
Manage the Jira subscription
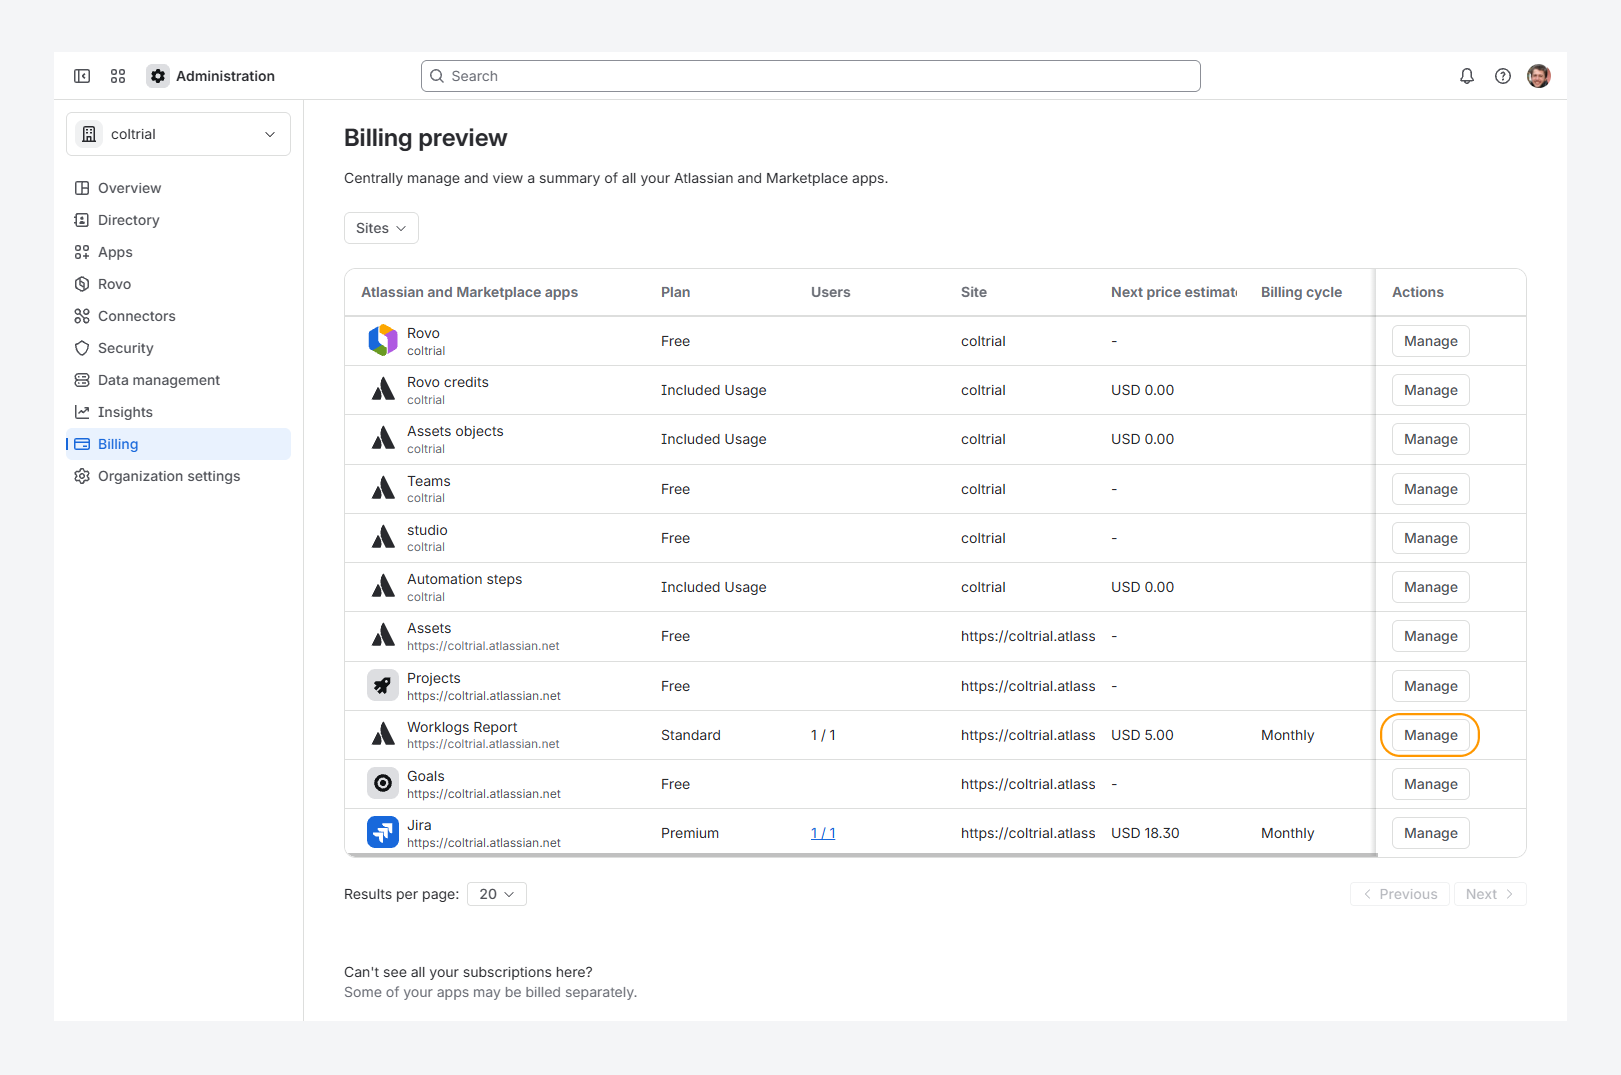coord(1431,833)
